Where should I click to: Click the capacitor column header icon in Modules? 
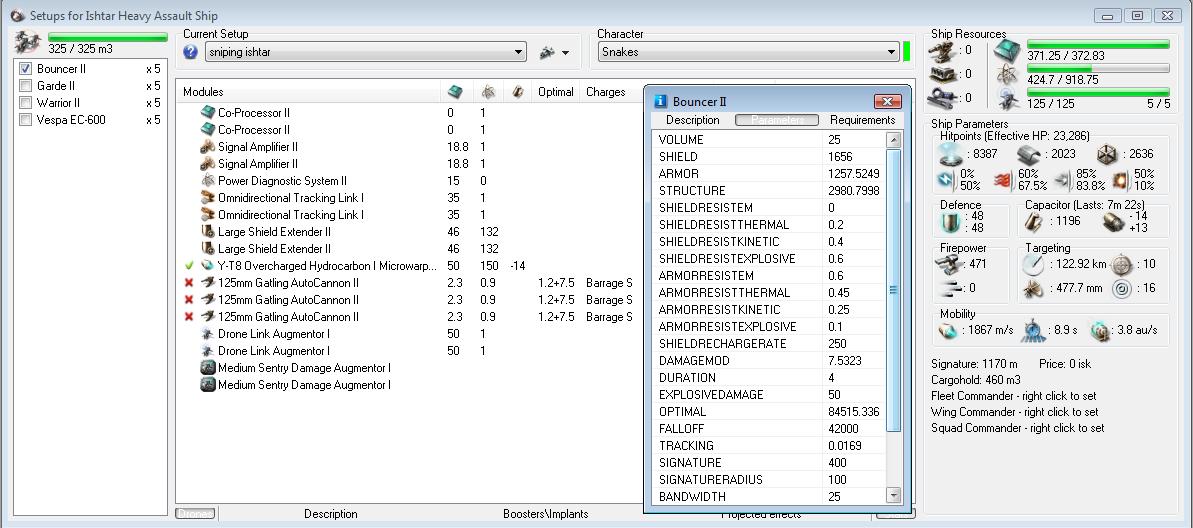[517, 92]
